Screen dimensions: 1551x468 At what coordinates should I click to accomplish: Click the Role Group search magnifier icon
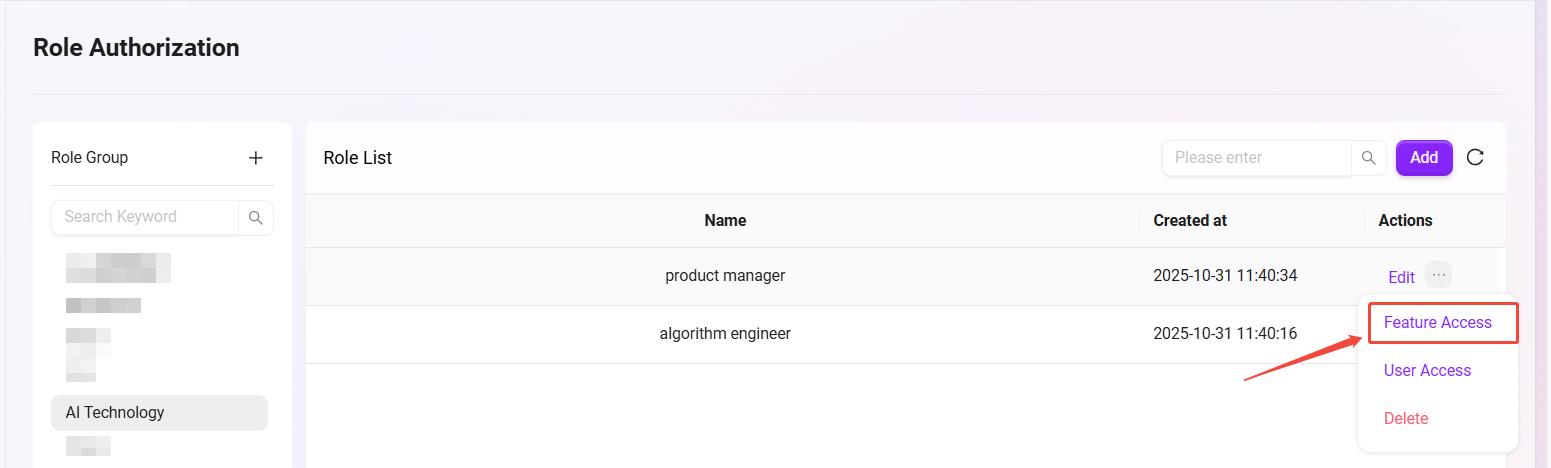(256, 217)
